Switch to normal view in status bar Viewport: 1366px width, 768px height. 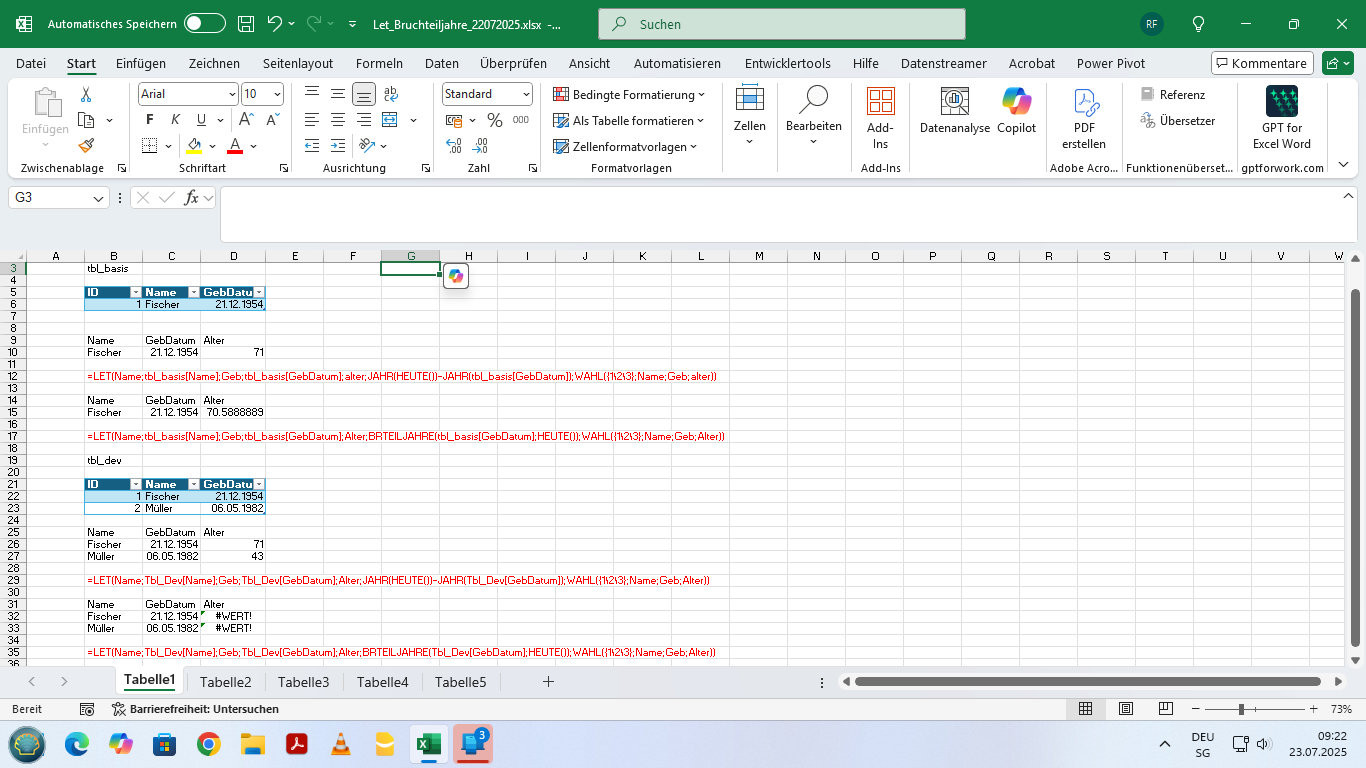tap(1085, 709)
